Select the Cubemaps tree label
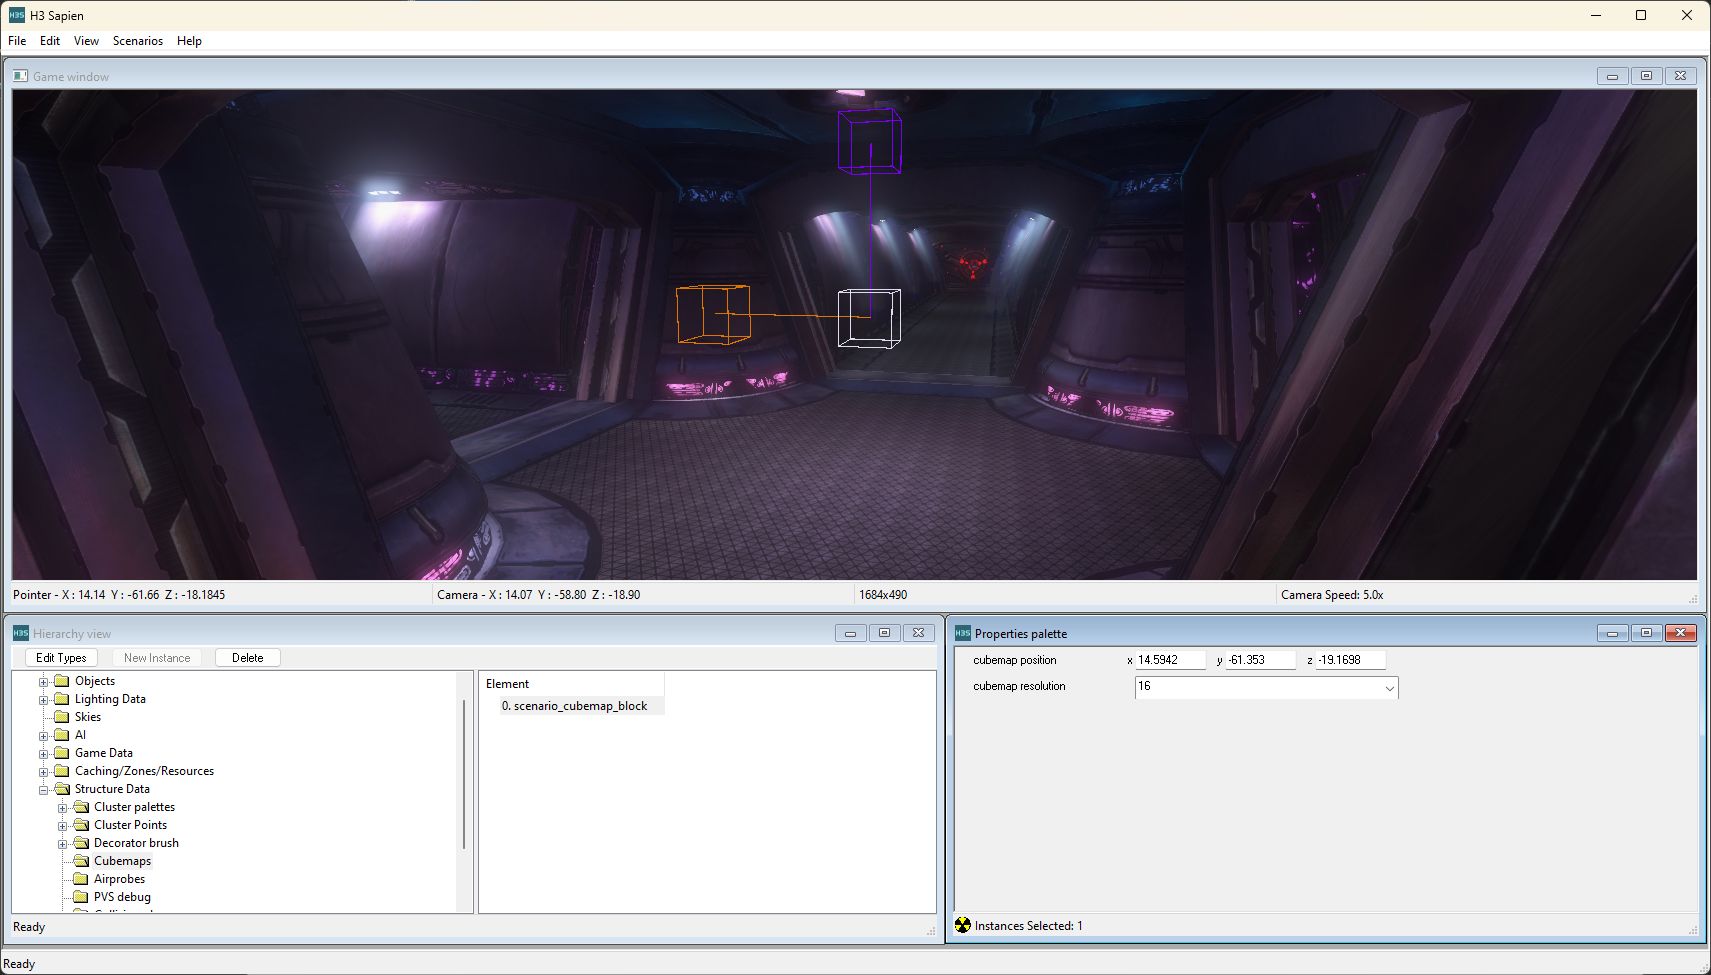 point(122,861)
